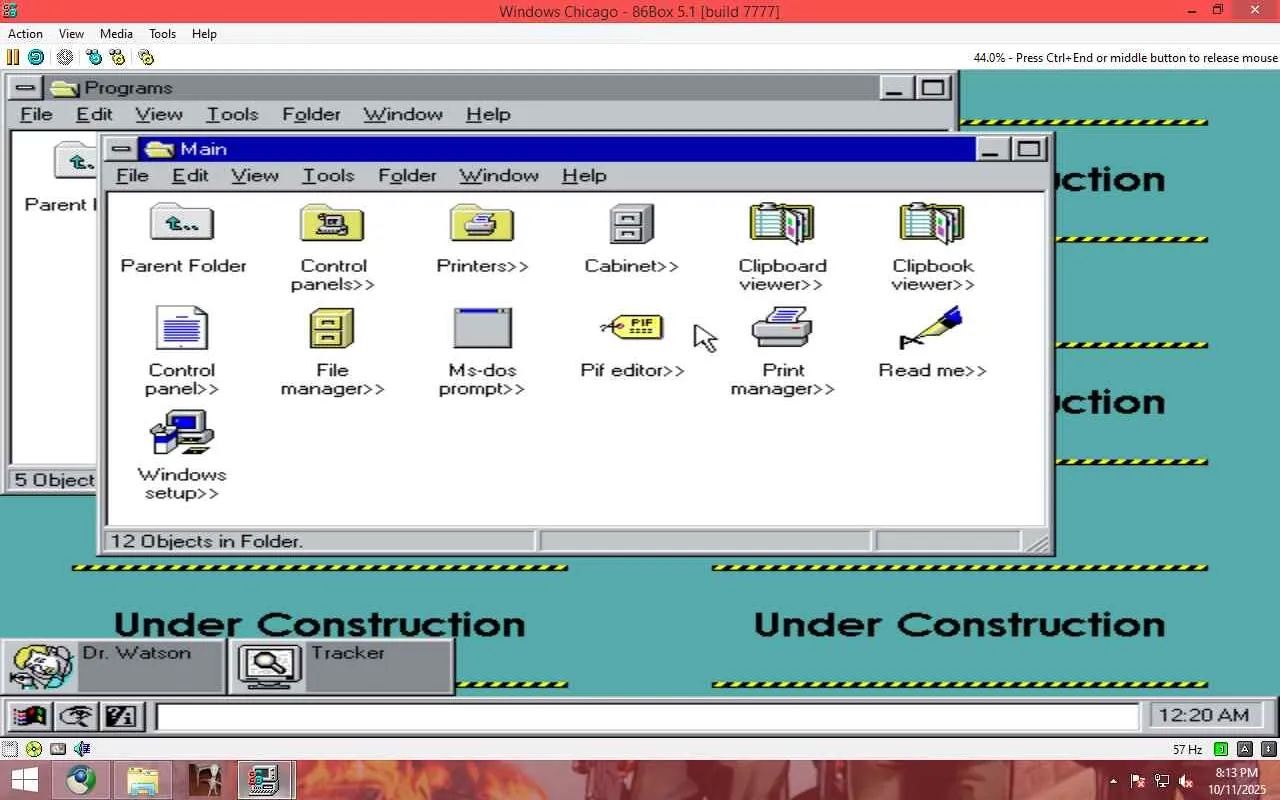Click the '57 Hz' refresh rate in status bar

(1187, 749)
